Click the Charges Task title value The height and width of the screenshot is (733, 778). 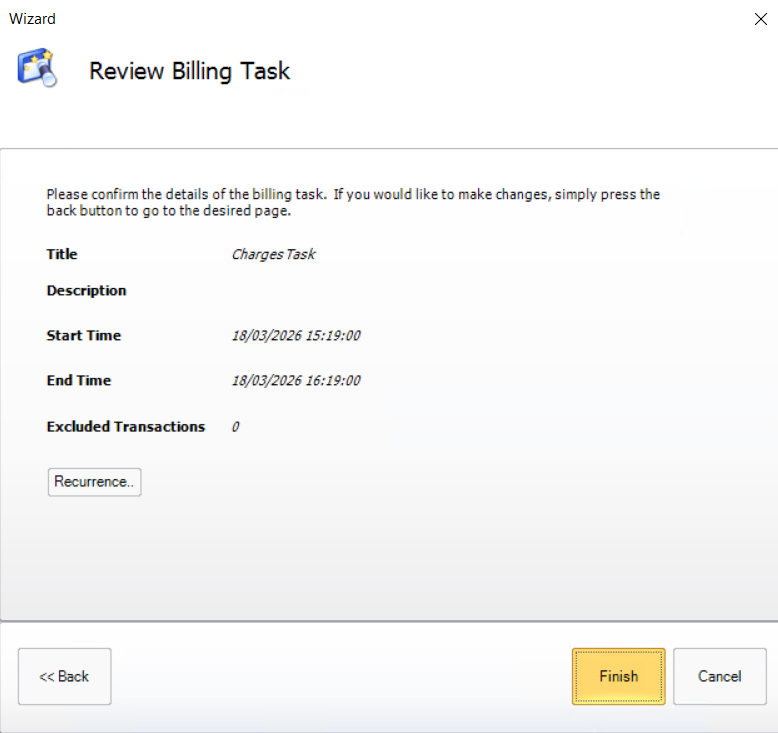click(x=273, y=254)
